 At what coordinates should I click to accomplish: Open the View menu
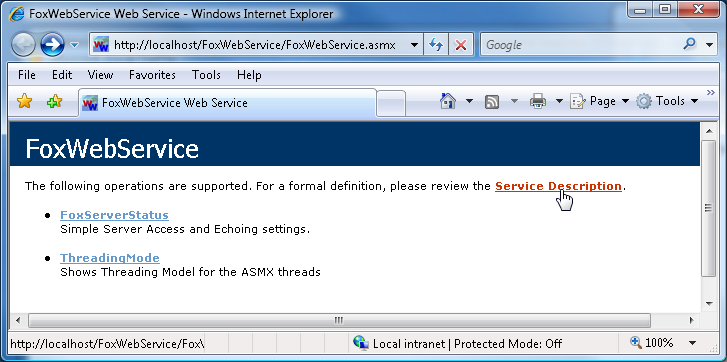100,75
